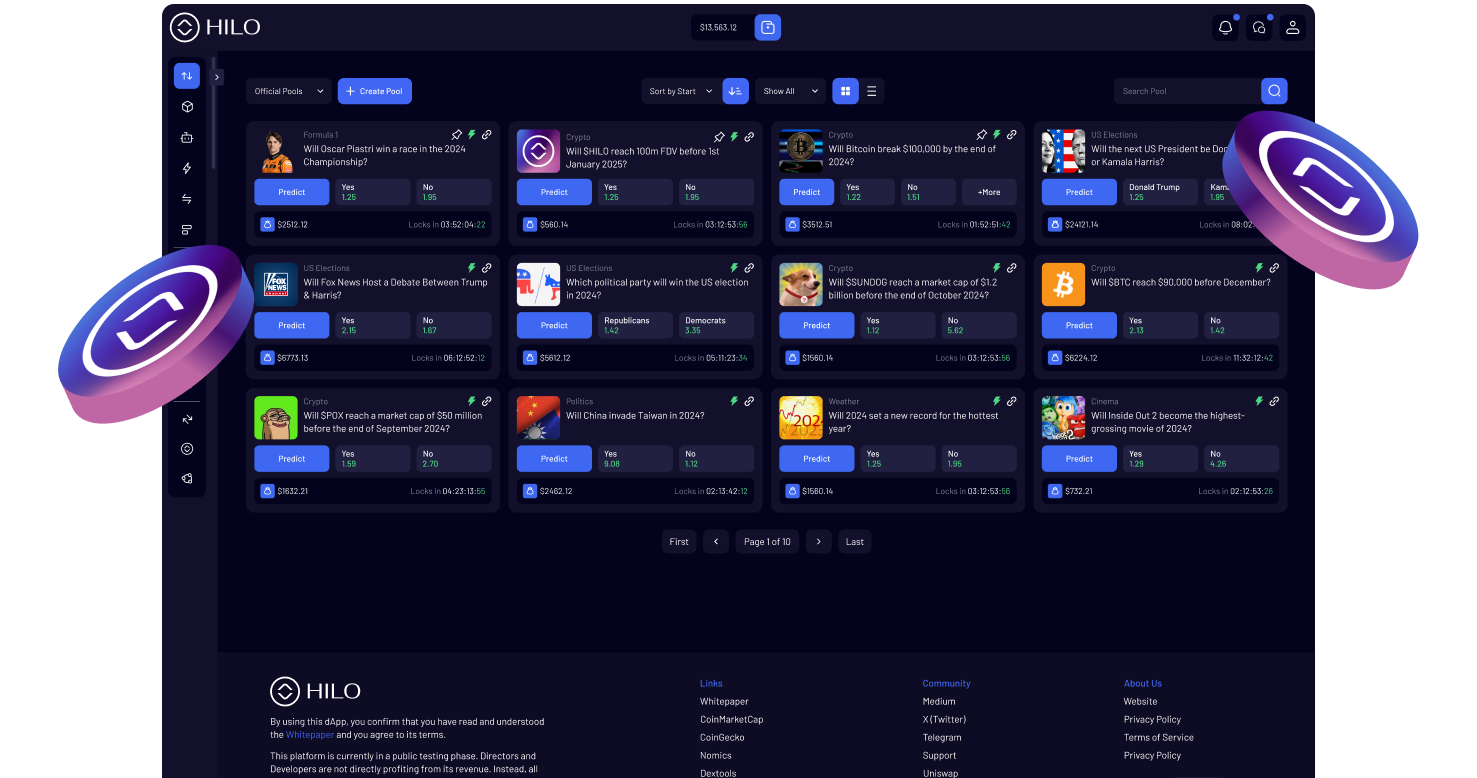Click the Fox News pool thumbnail

coord(276,284)
